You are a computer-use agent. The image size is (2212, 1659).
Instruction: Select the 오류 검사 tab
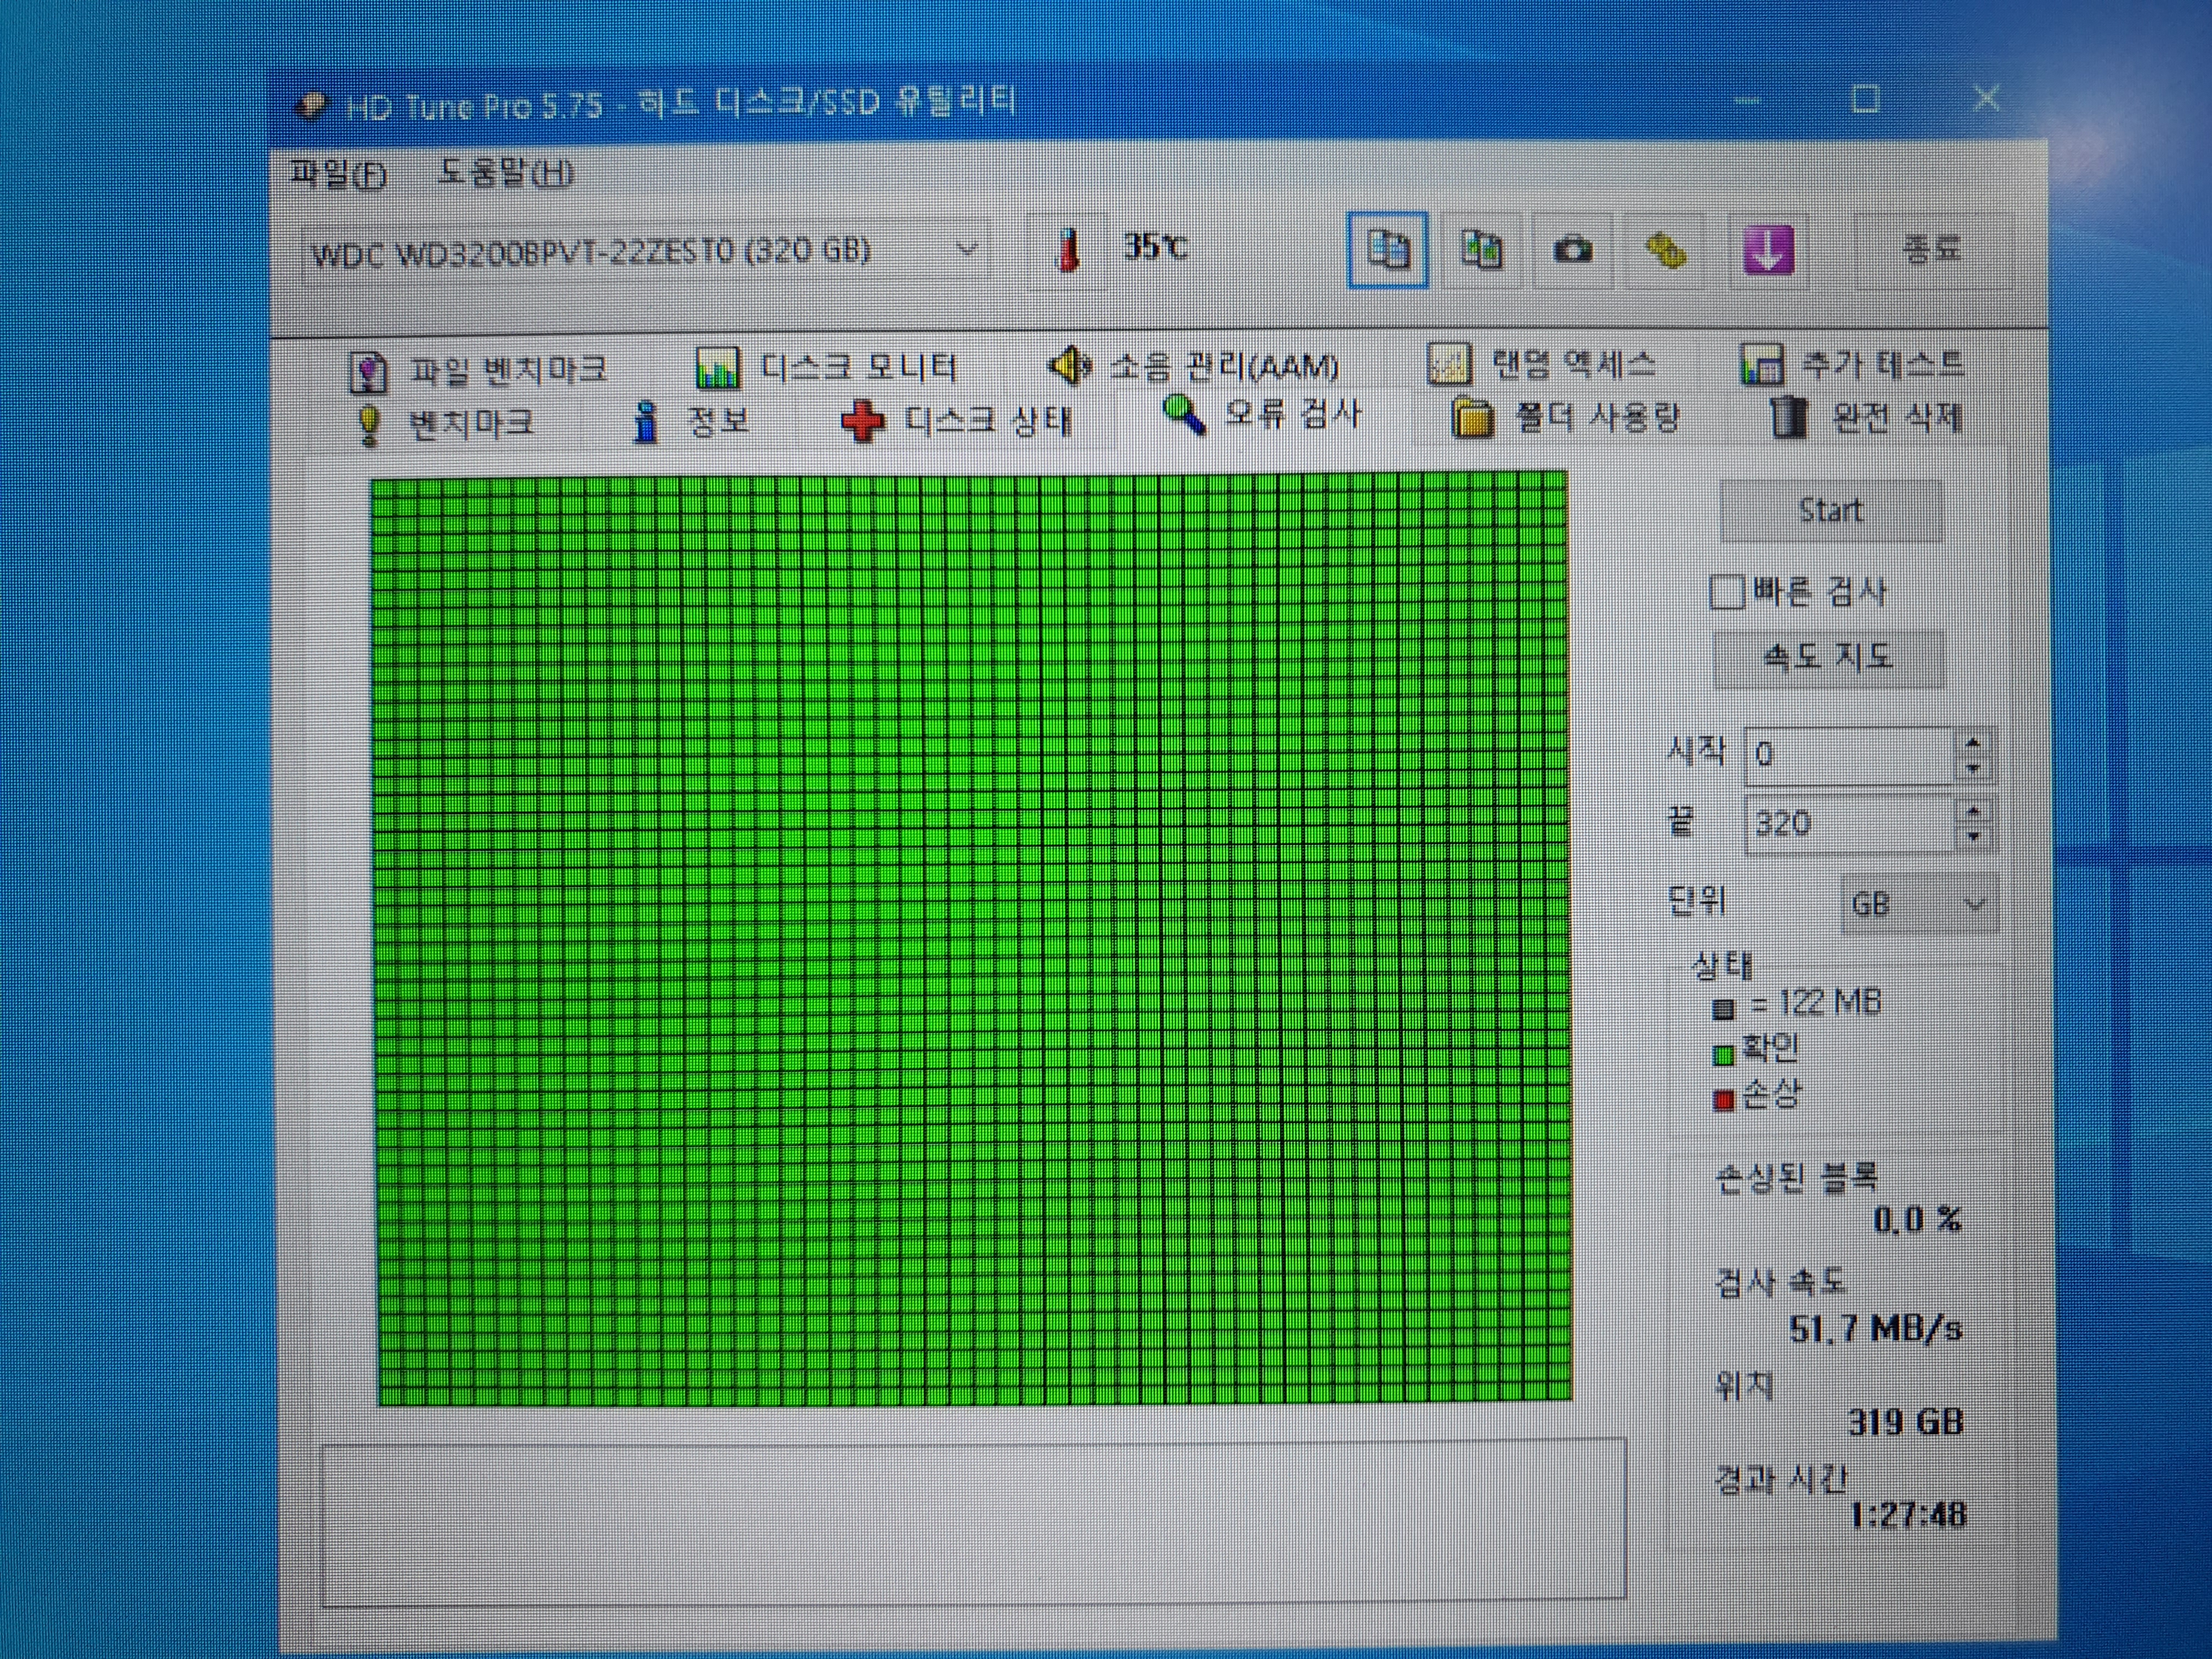pos(1262,414)
